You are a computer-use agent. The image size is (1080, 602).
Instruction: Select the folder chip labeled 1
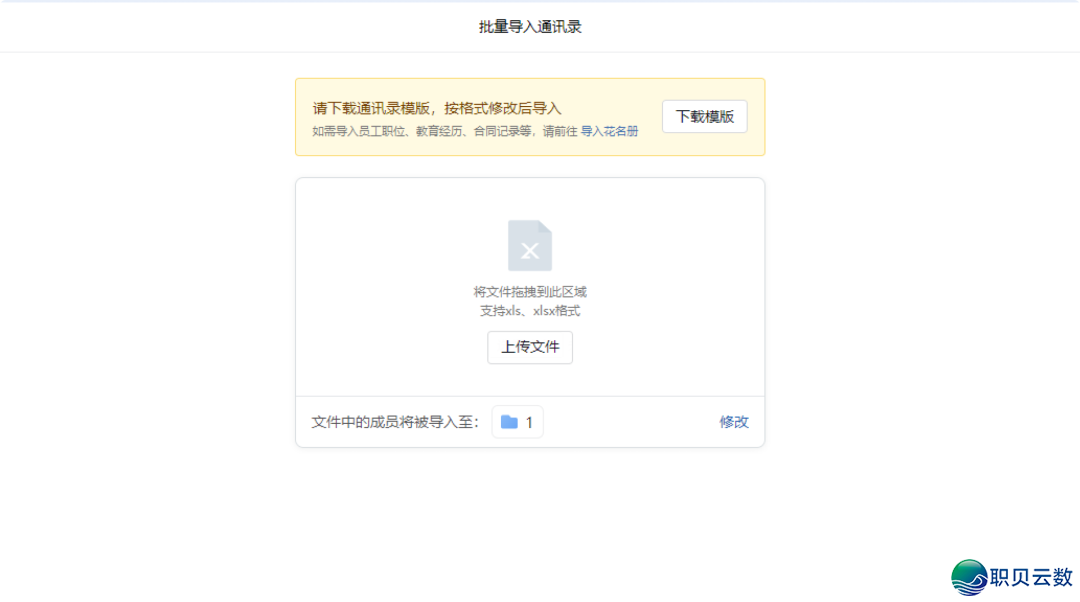click(x=517, y=422)
